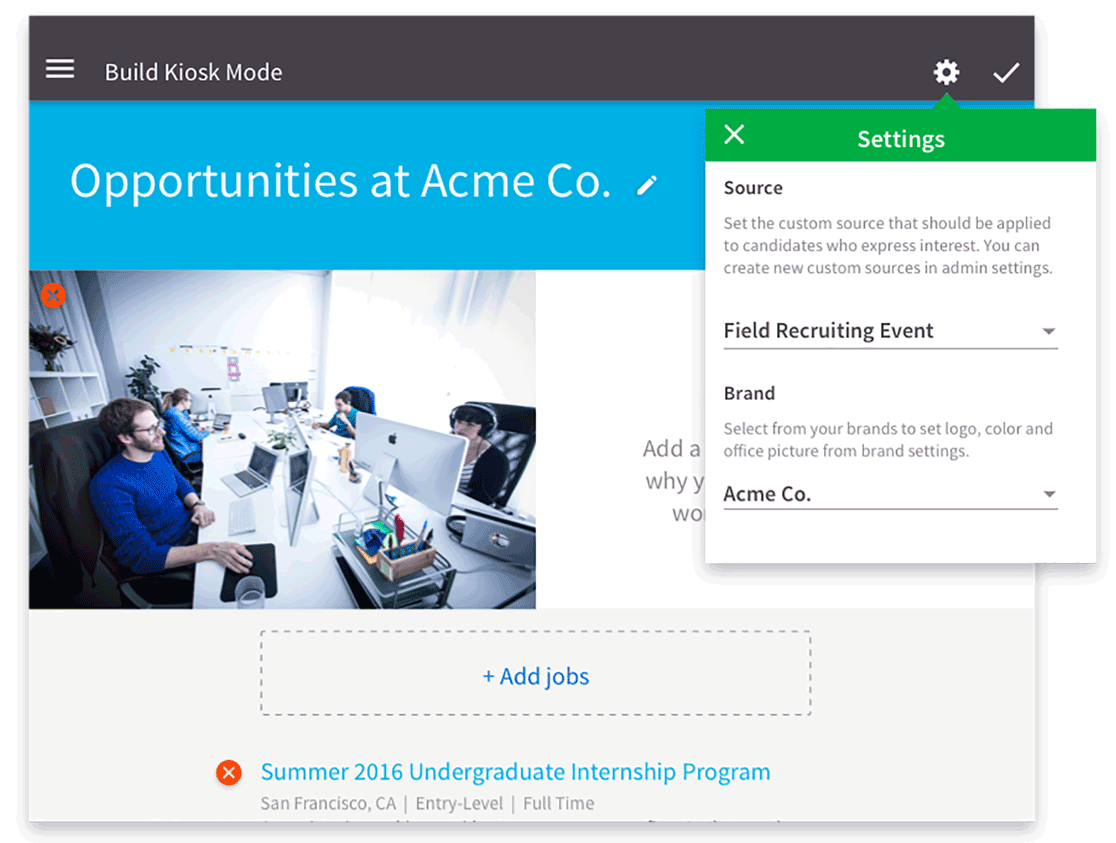Click the Settings panel header title
The width and height of the screenshot is (1116, 843).
point(900,139)
